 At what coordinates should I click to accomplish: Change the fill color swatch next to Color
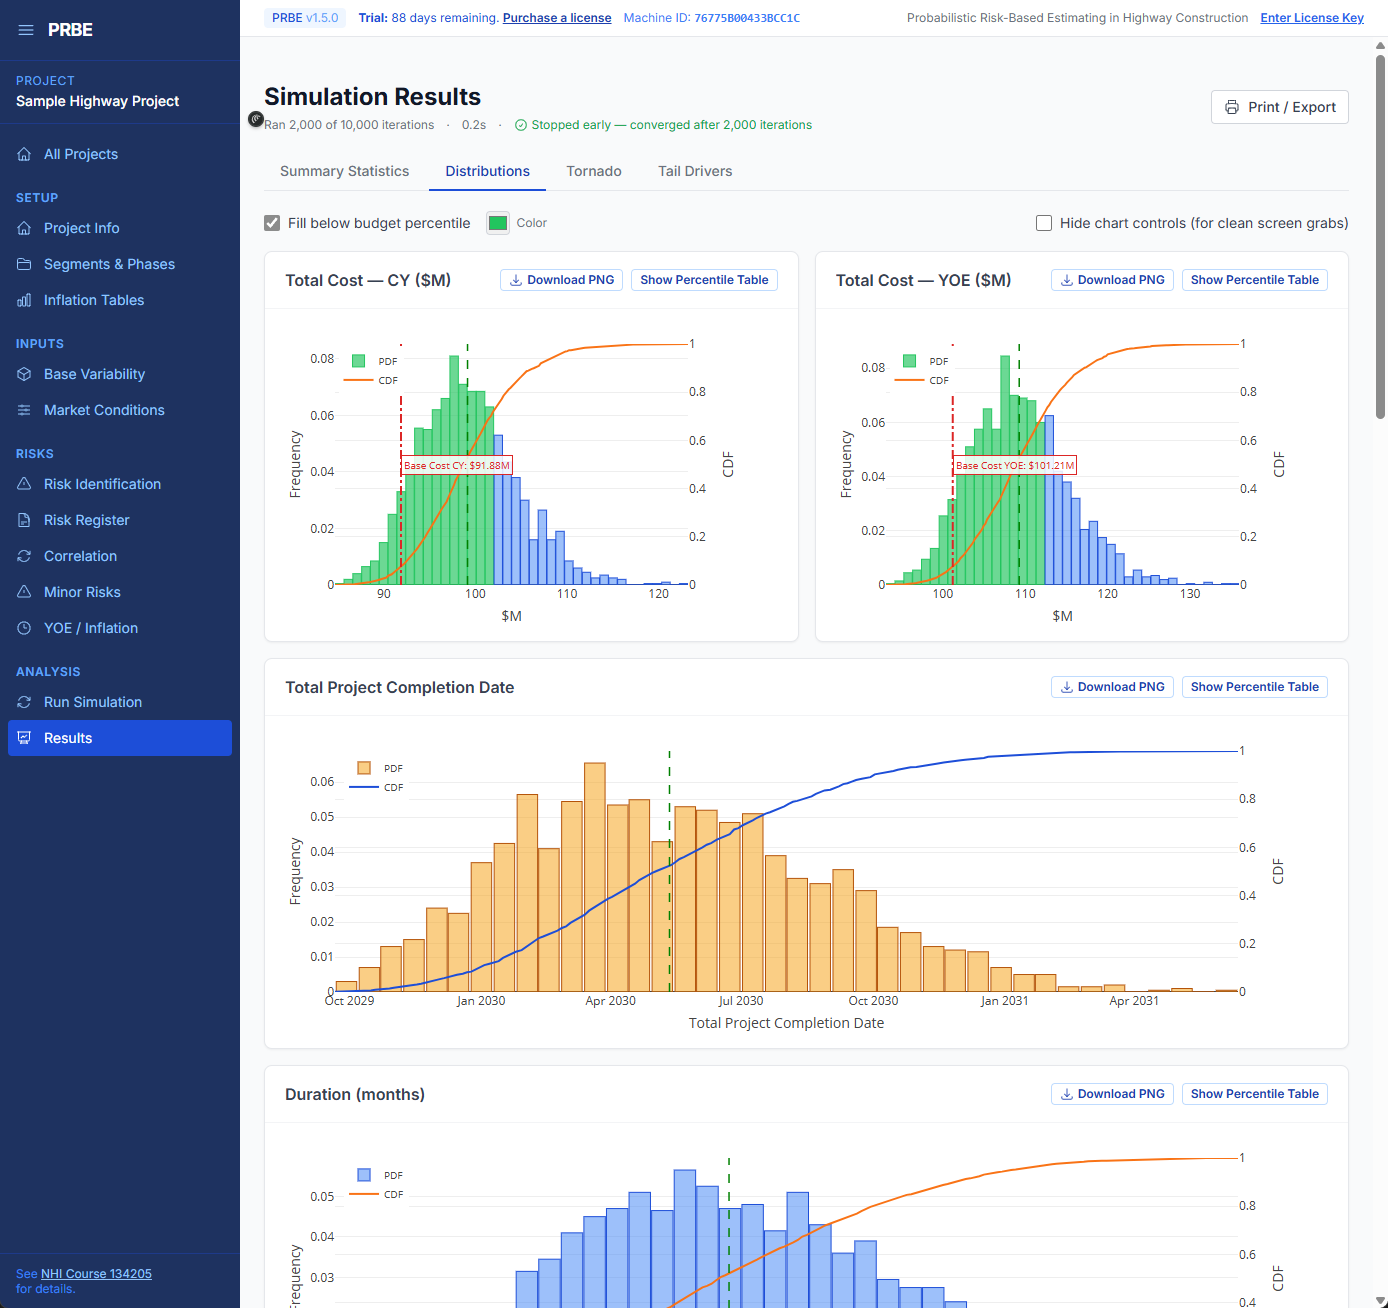498,222
